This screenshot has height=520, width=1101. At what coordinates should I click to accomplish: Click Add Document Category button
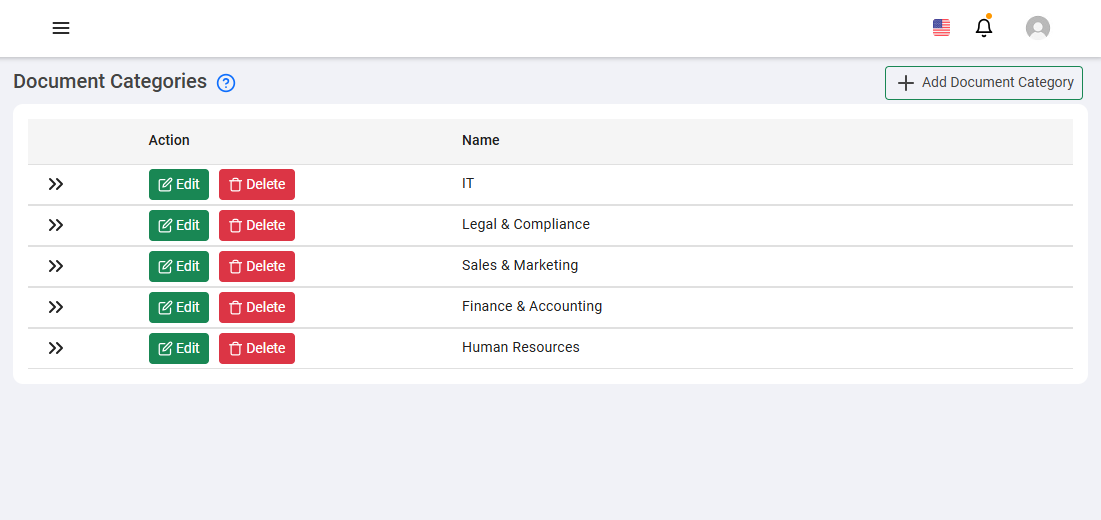(x=984, y=83)
